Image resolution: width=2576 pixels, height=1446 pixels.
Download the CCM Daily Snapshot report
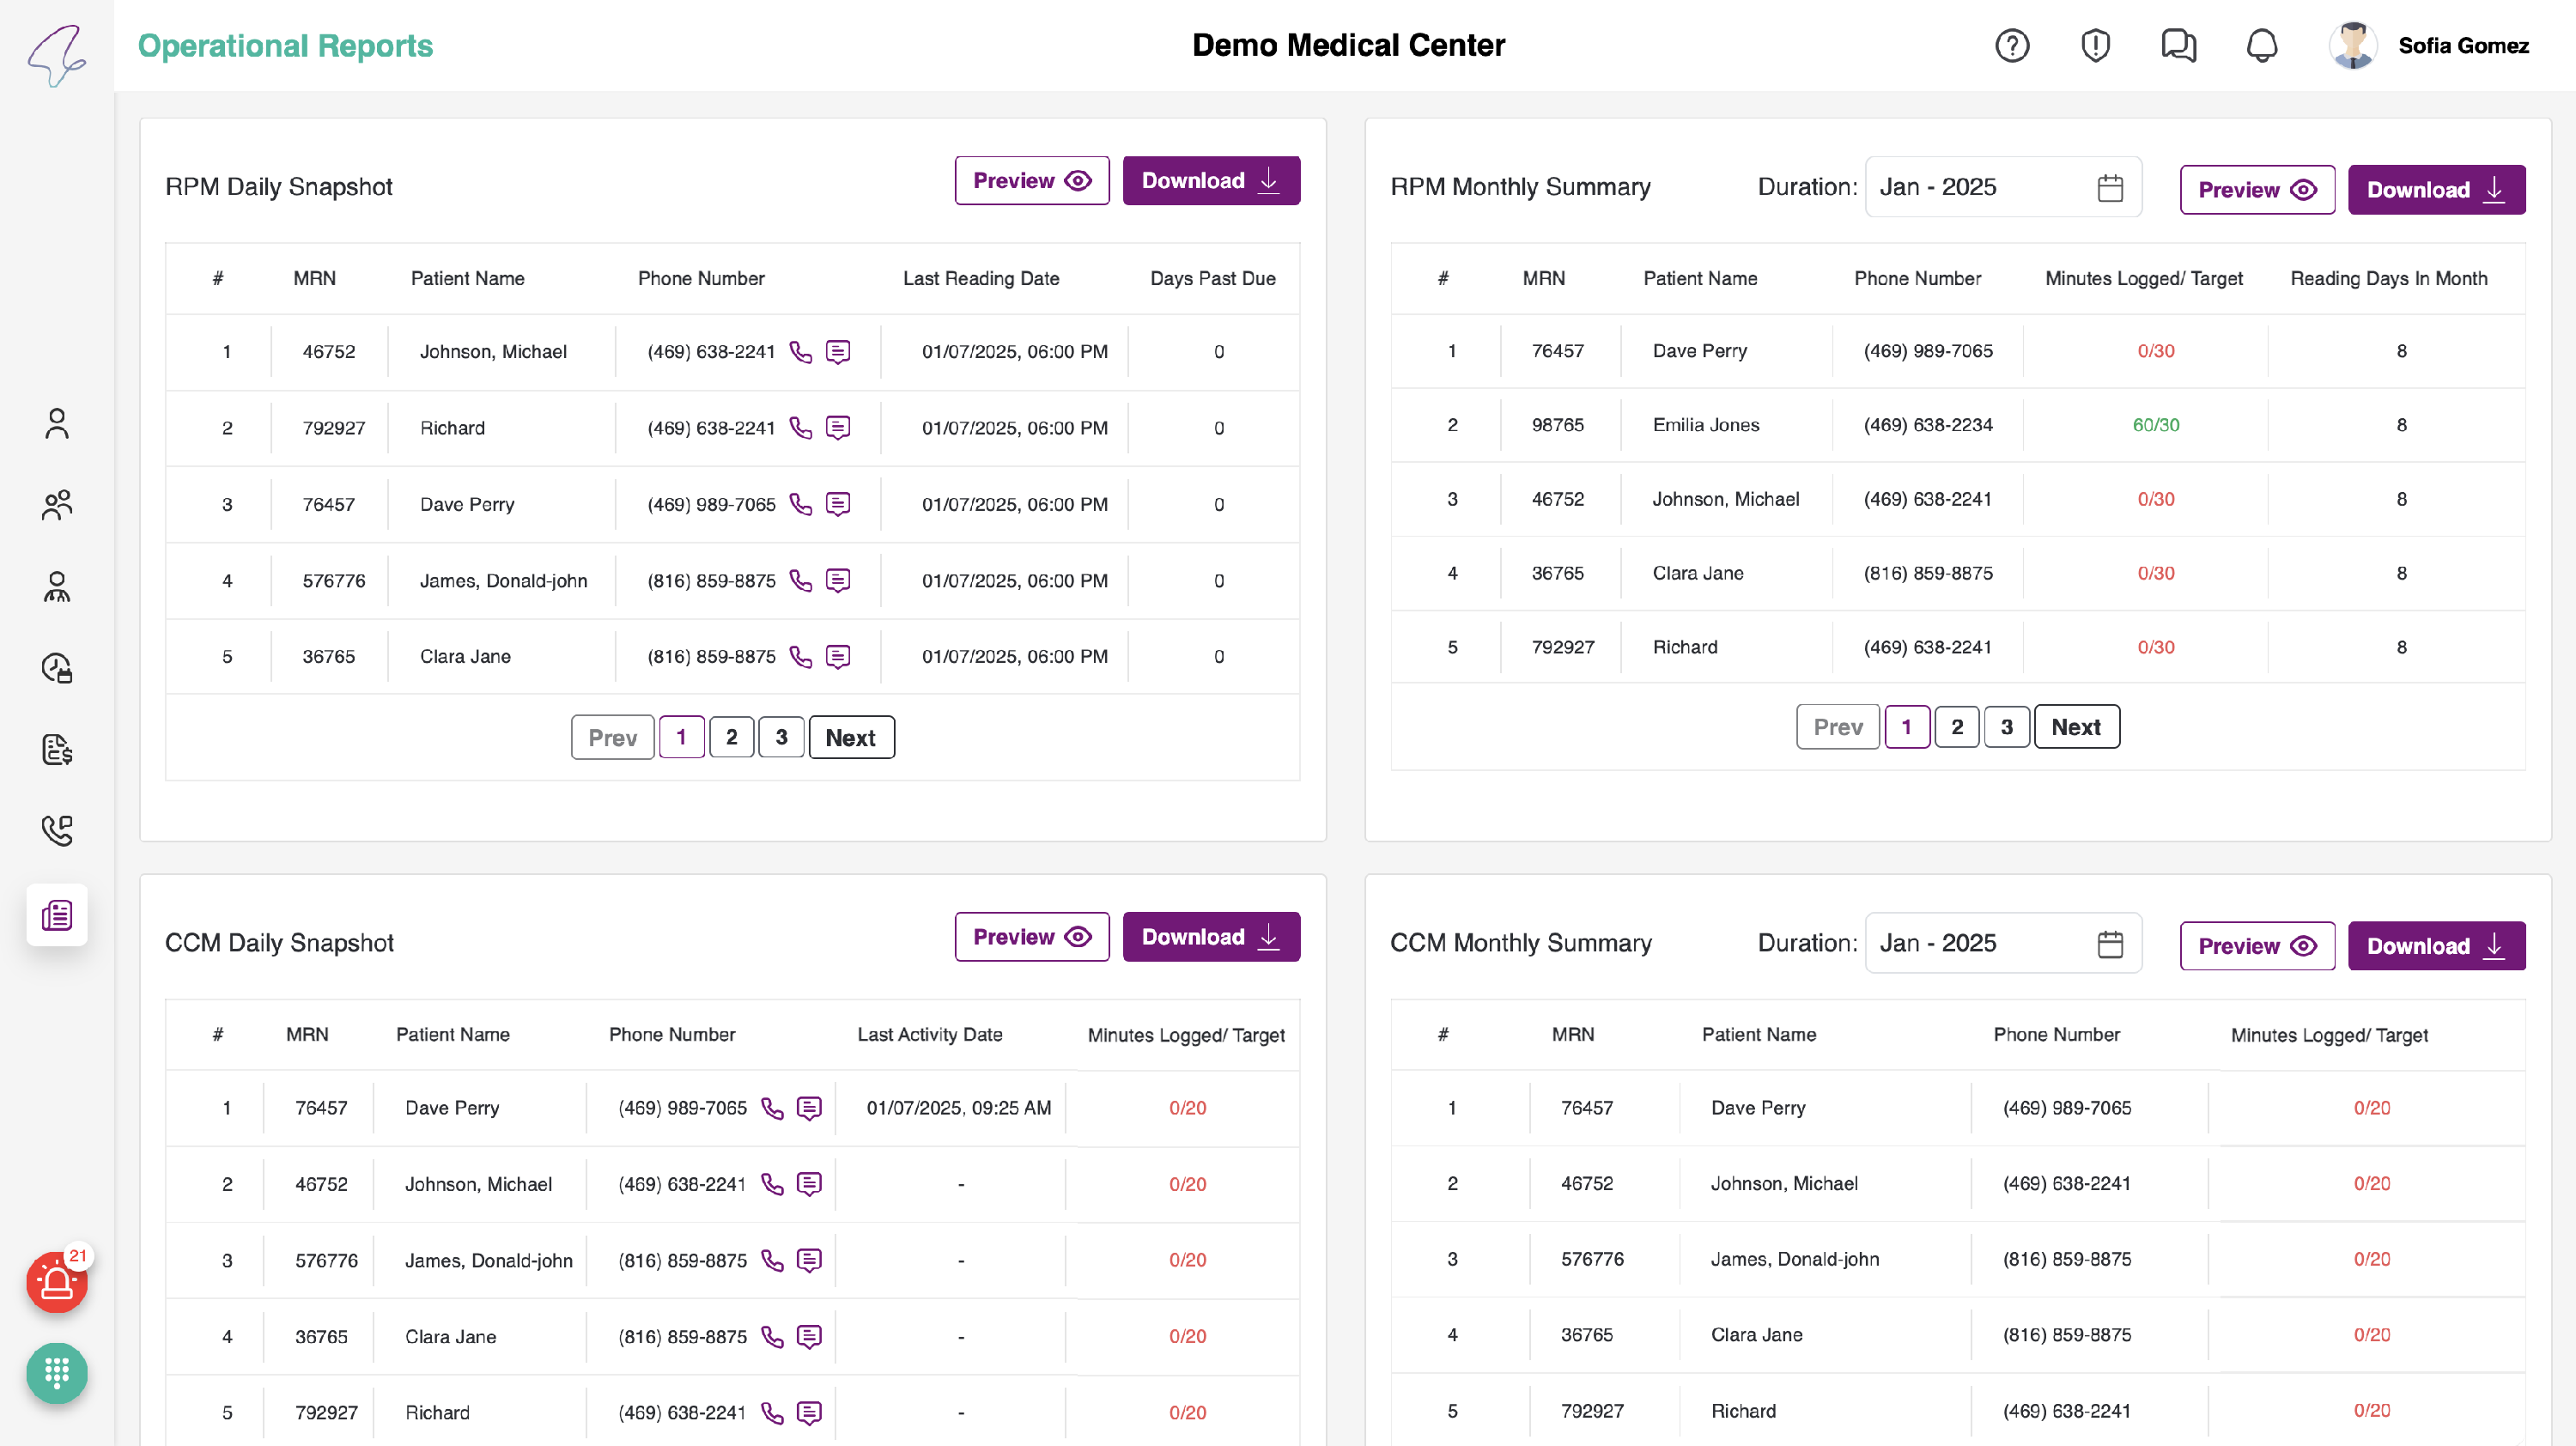pos(1210,937)
